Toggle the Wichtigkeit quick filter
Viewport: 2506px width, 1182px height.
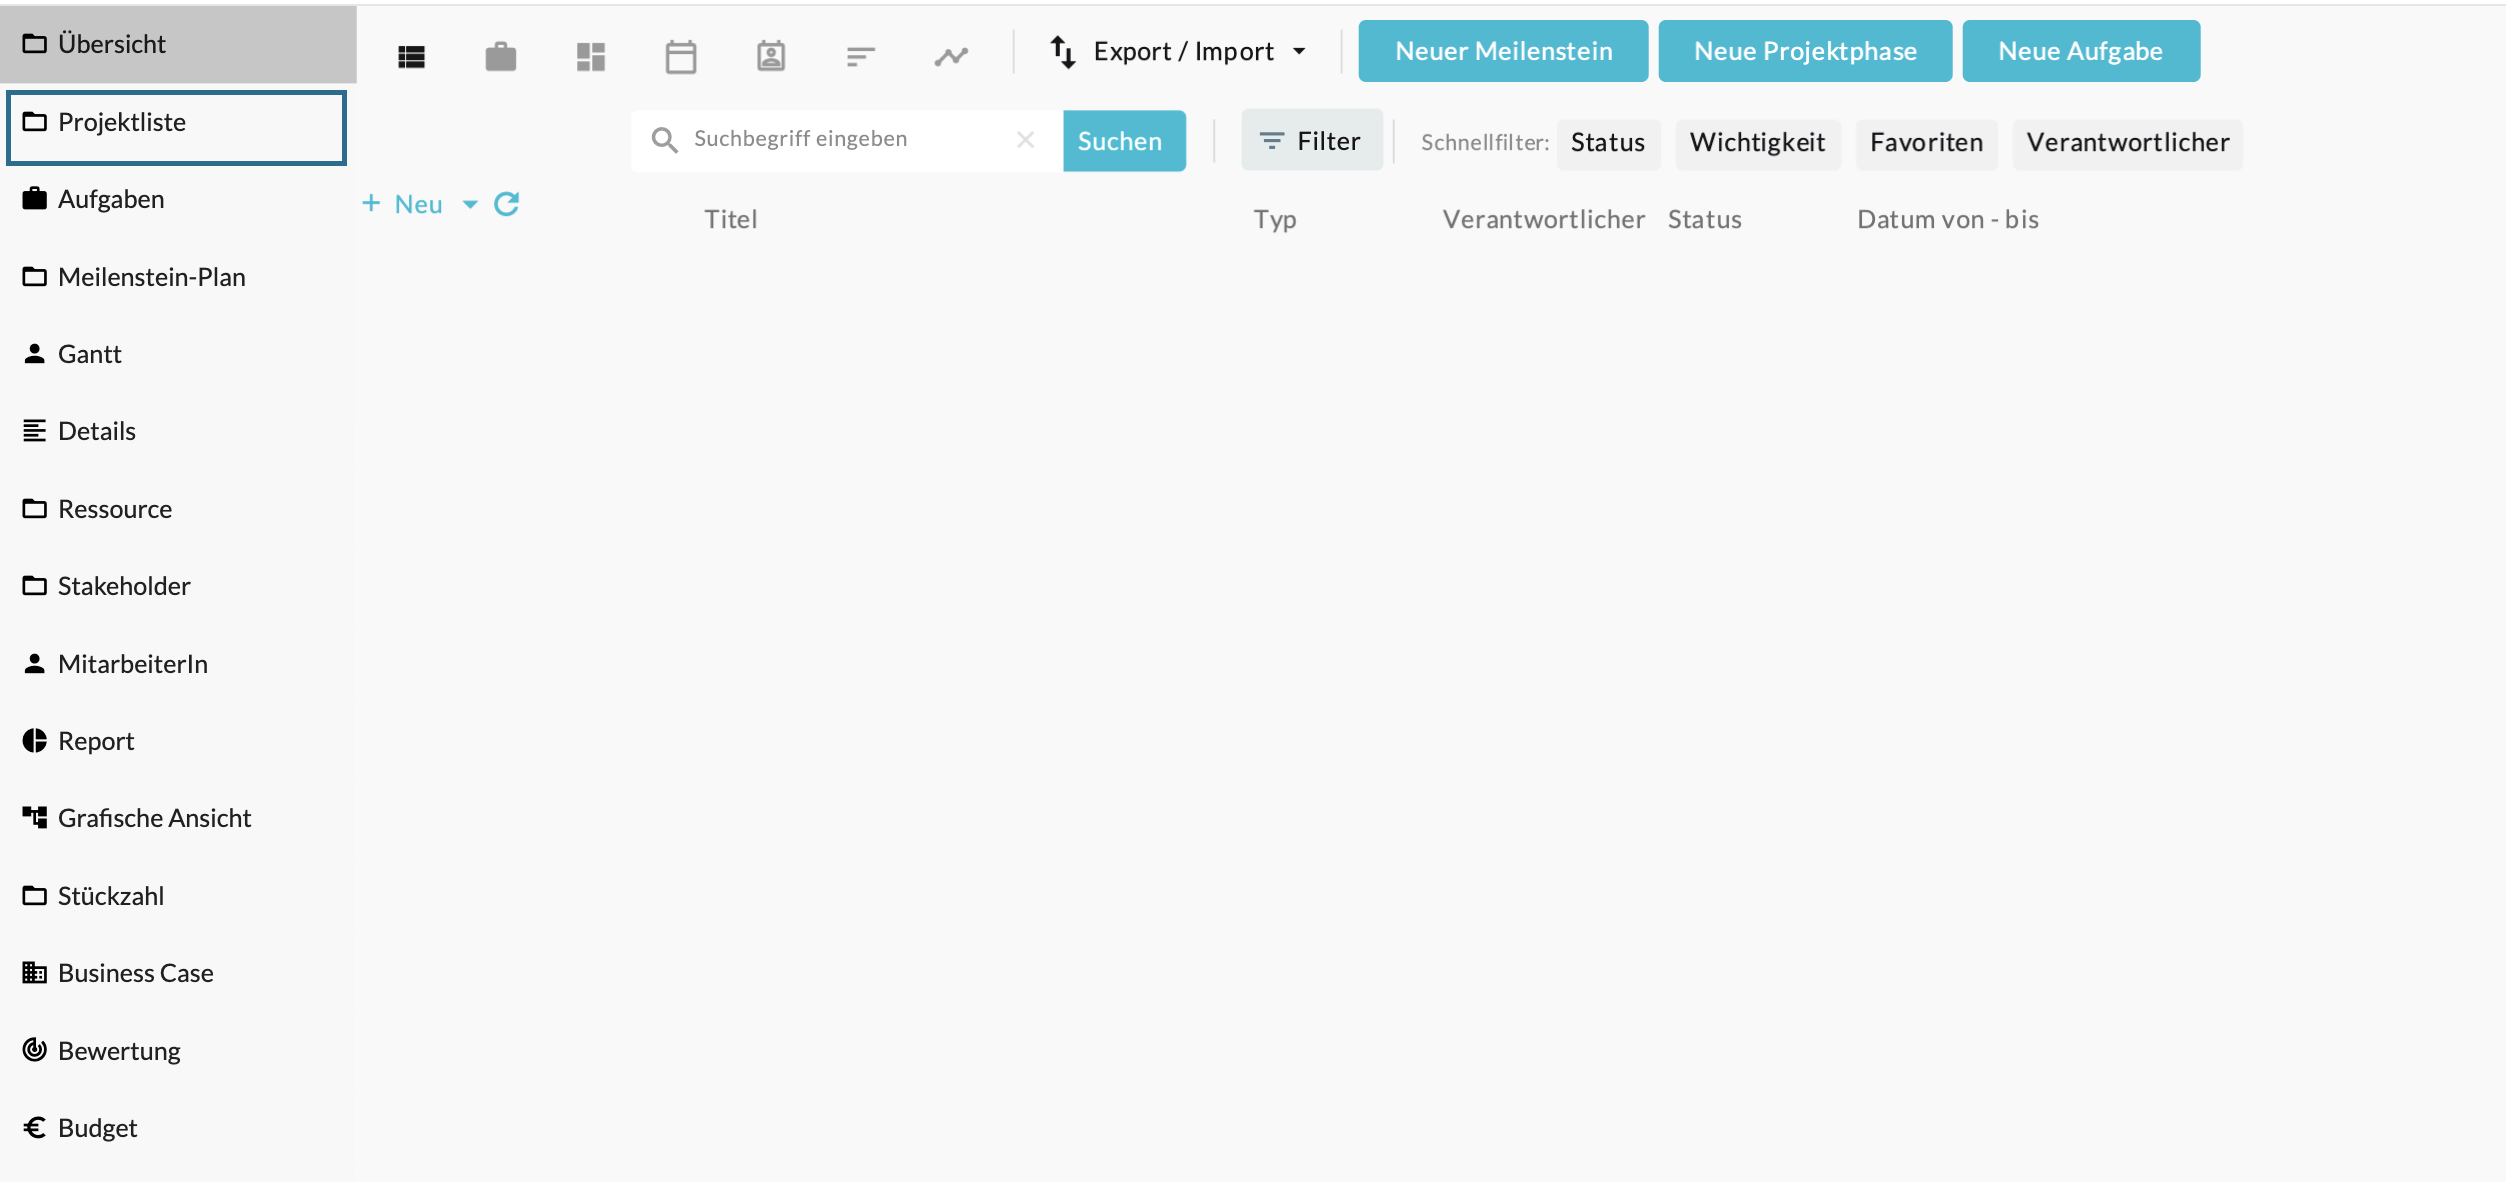[1757, 143]
